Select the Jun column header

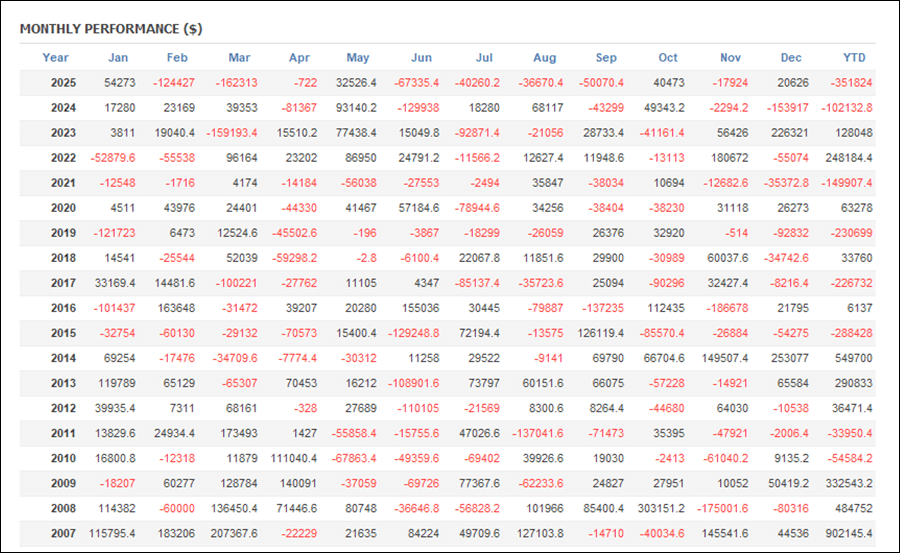(x=421, y=57)
